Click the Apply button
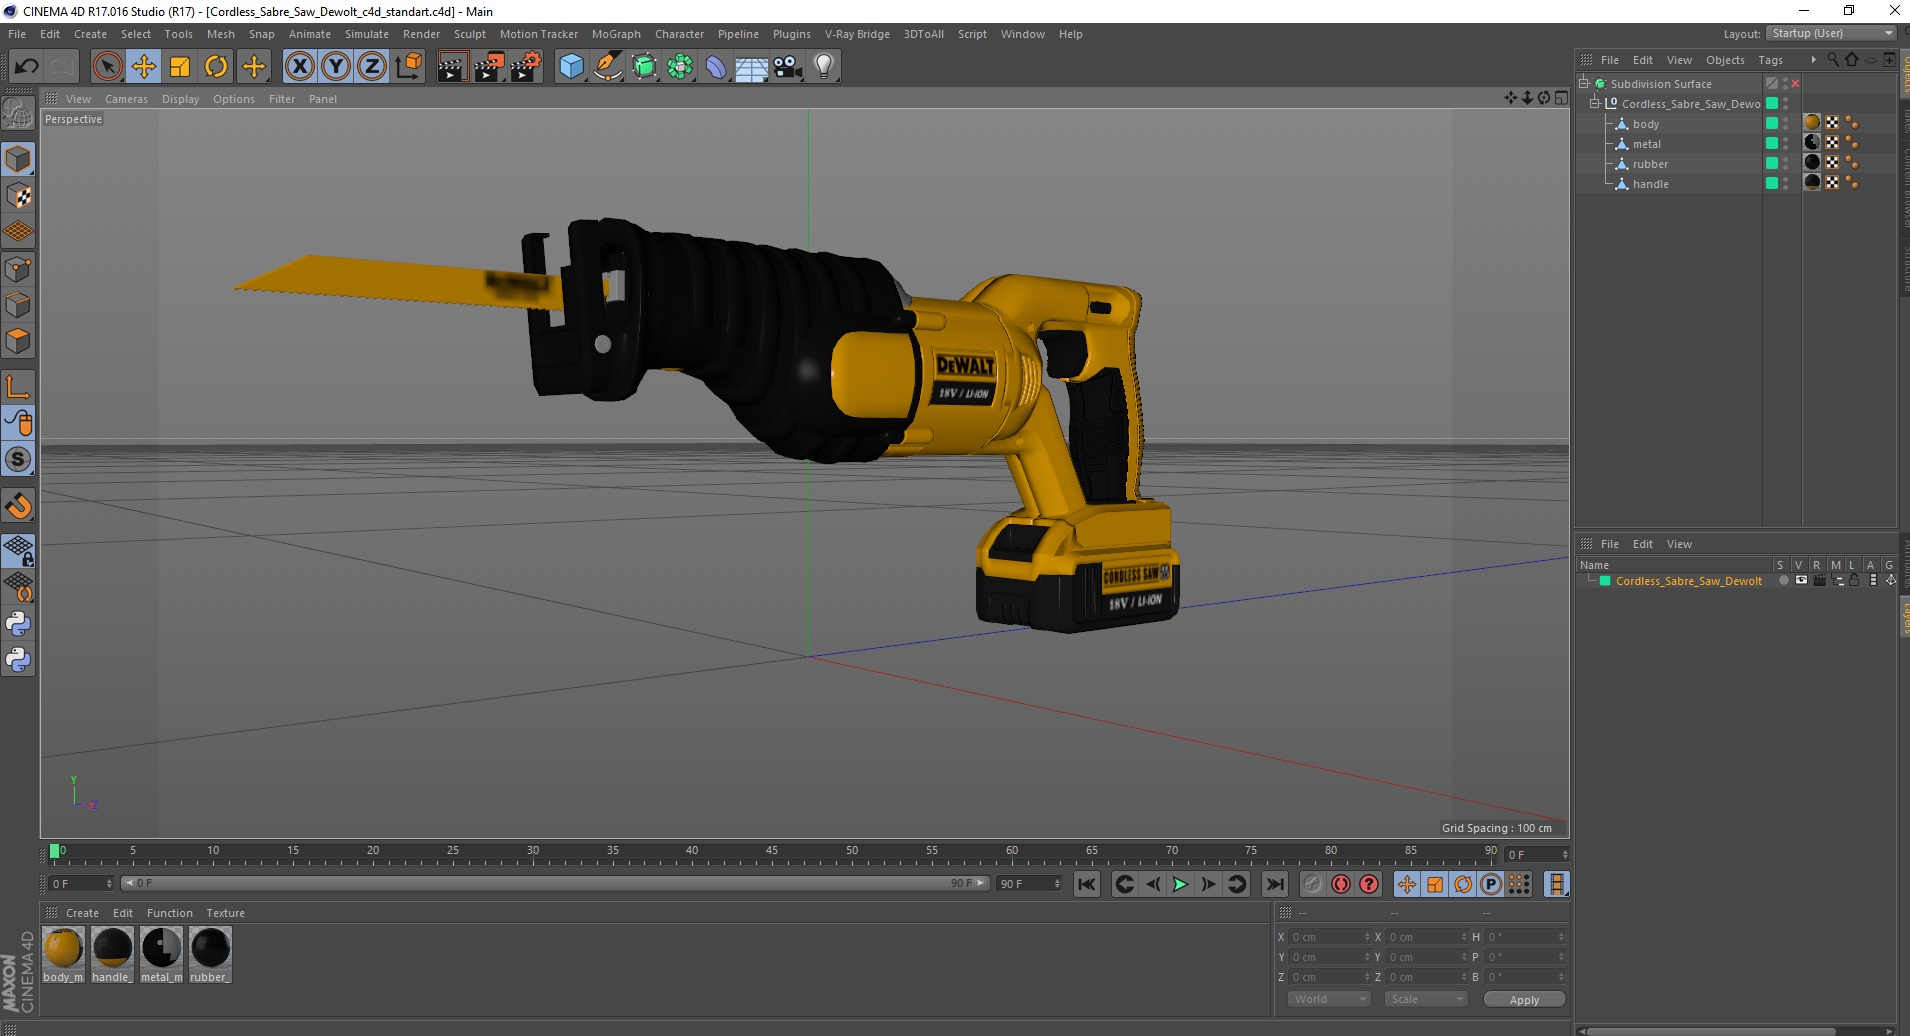1910x1036 pixels. pos(1524,999)
